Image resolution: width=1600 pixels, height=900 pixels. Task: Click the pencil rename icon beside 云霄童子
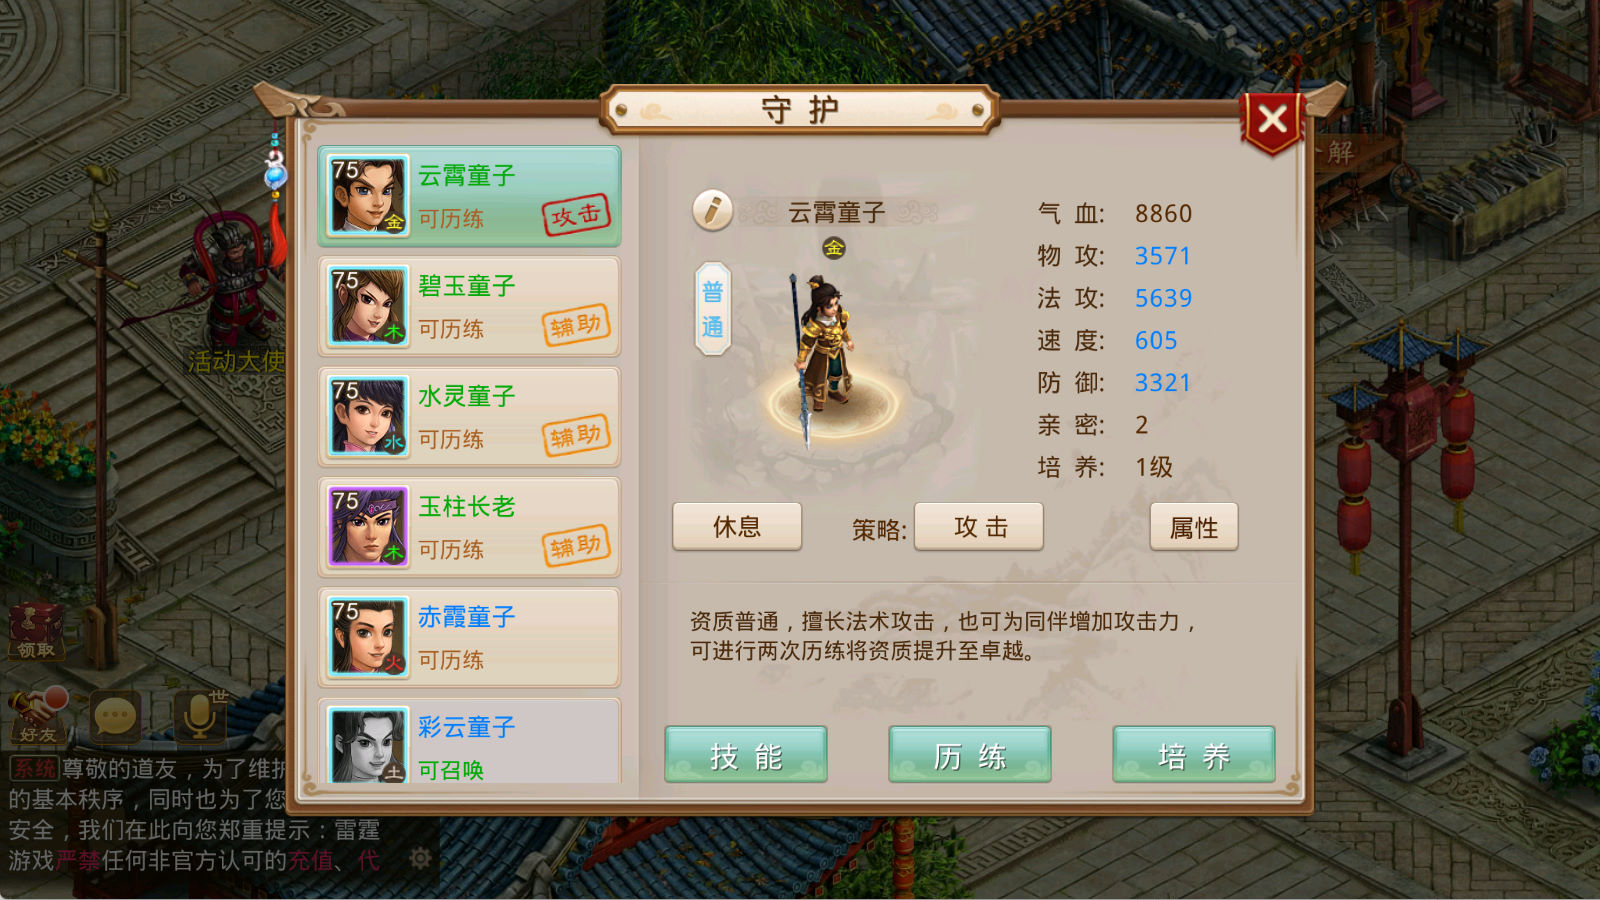(713, 210)
